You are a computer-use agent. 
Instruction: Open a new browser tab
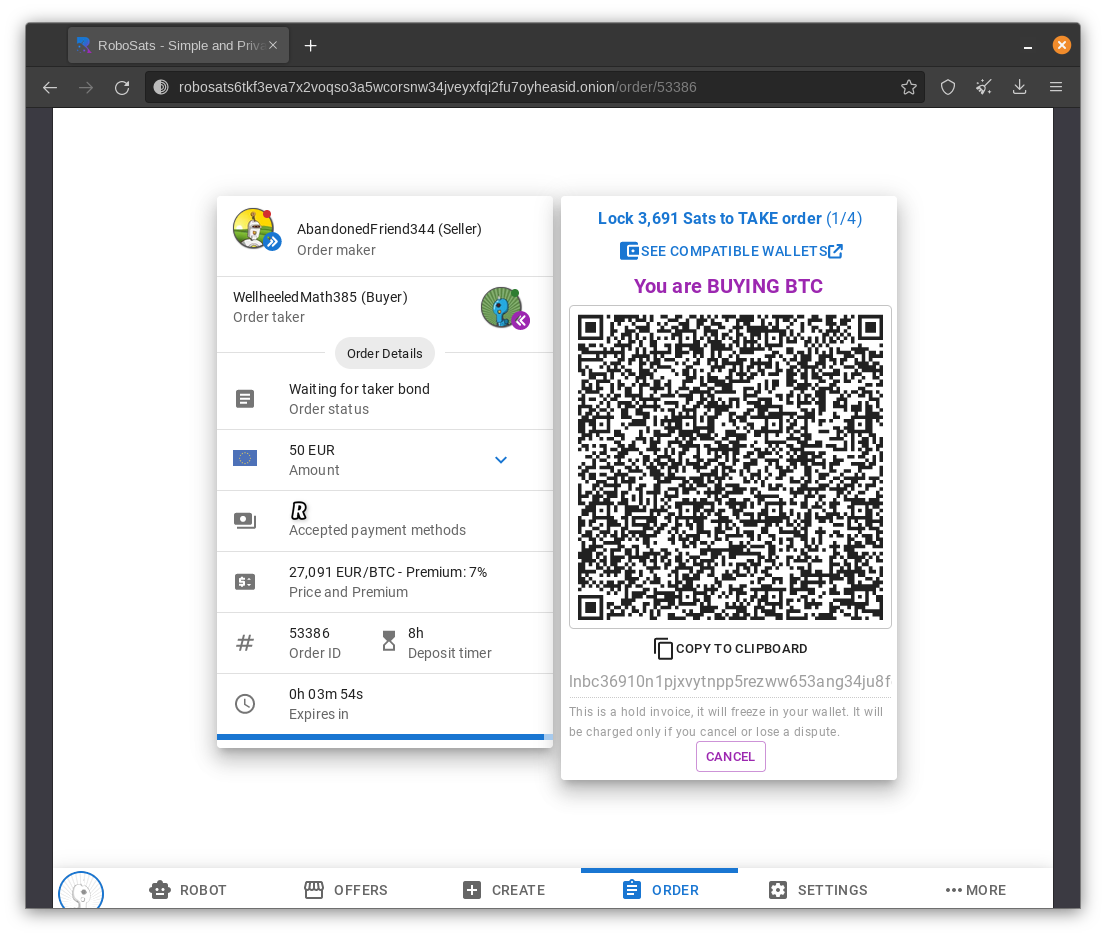coord(310,46)
